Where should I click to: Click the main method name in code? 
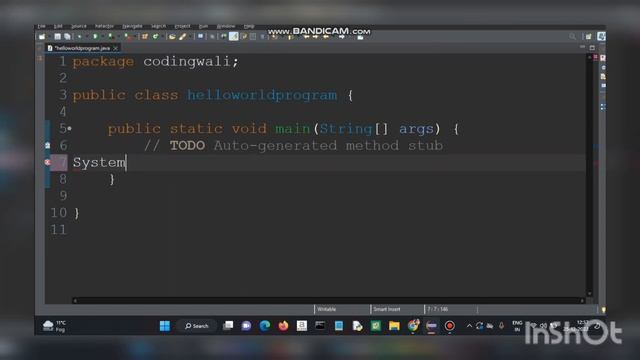click(293, 129)
